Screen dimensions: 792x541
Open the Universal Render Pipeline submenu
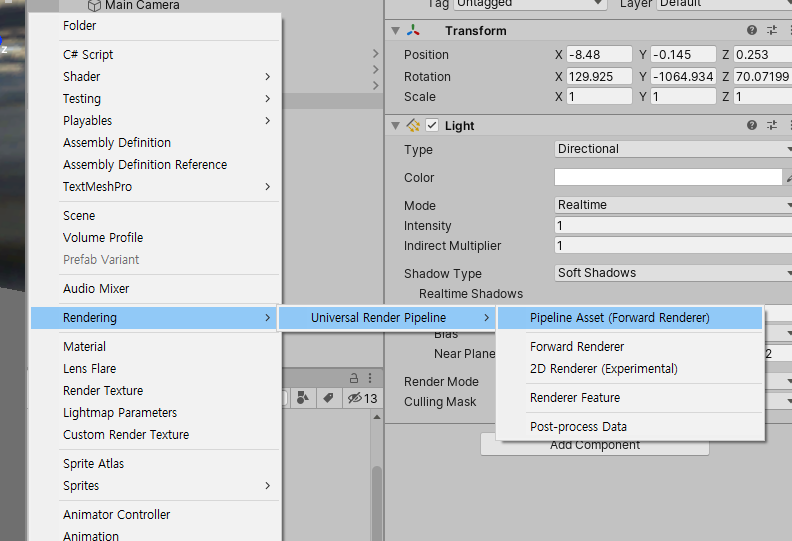[386, 318]
